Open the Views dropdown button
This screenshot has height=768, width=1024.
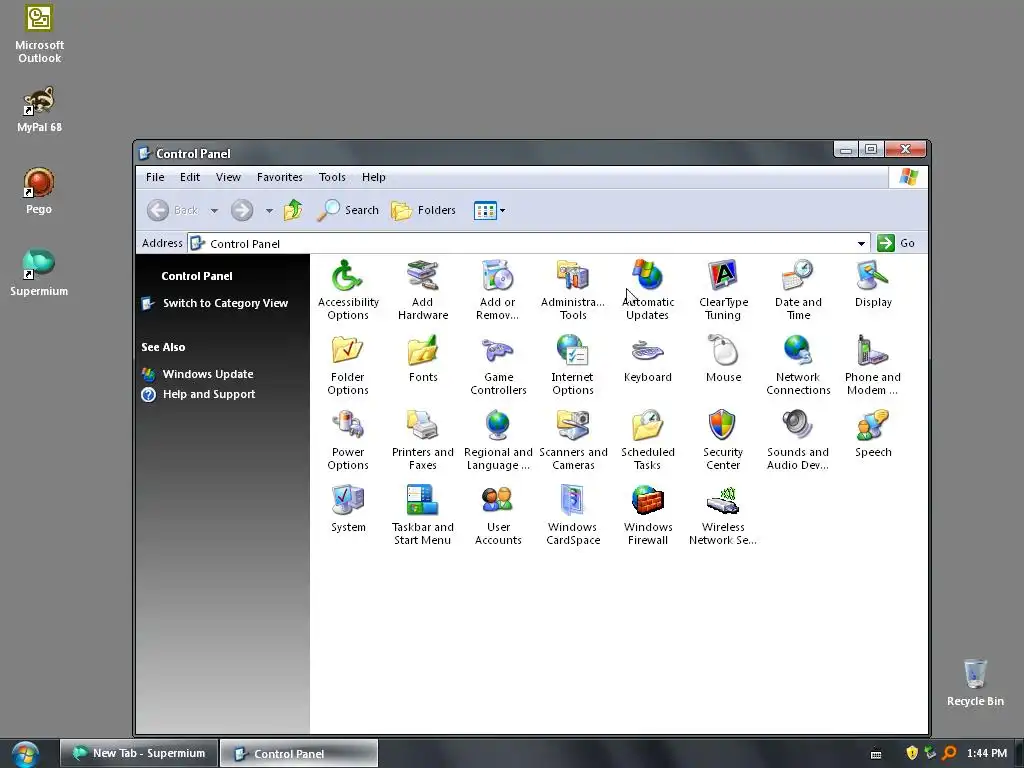coord(489,210)
